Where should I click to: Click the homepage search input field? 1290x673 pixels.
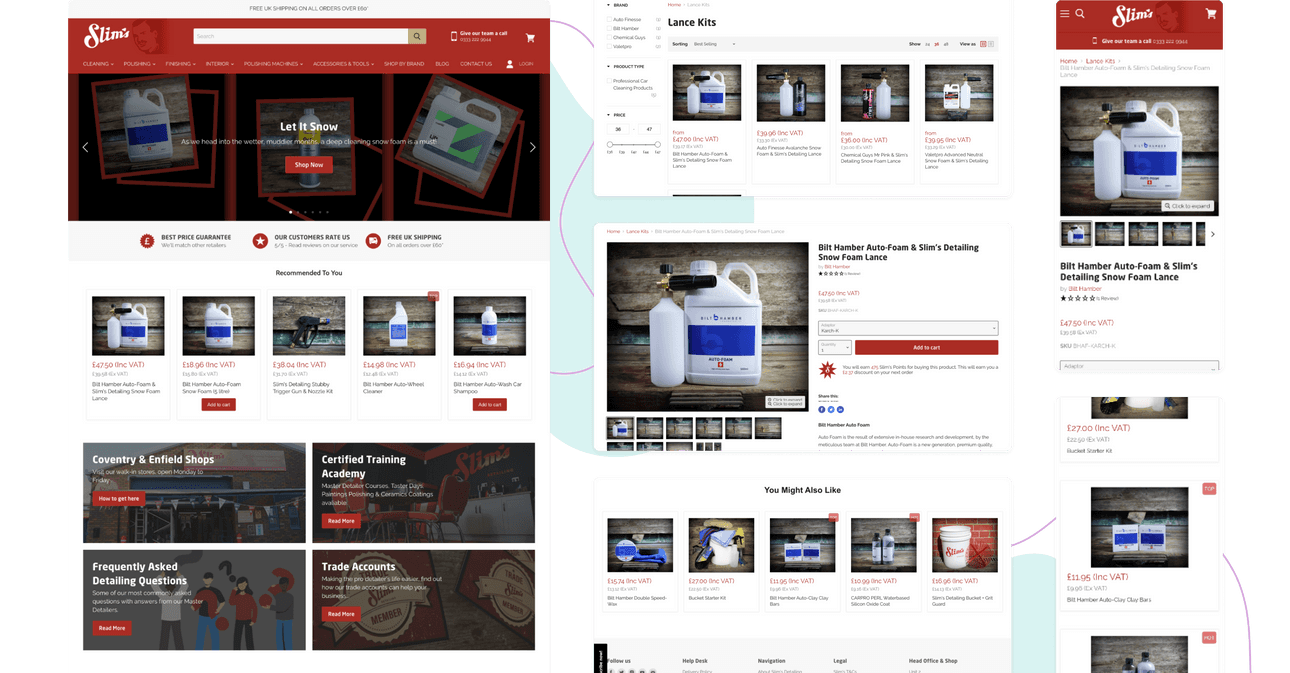[301, 37]
